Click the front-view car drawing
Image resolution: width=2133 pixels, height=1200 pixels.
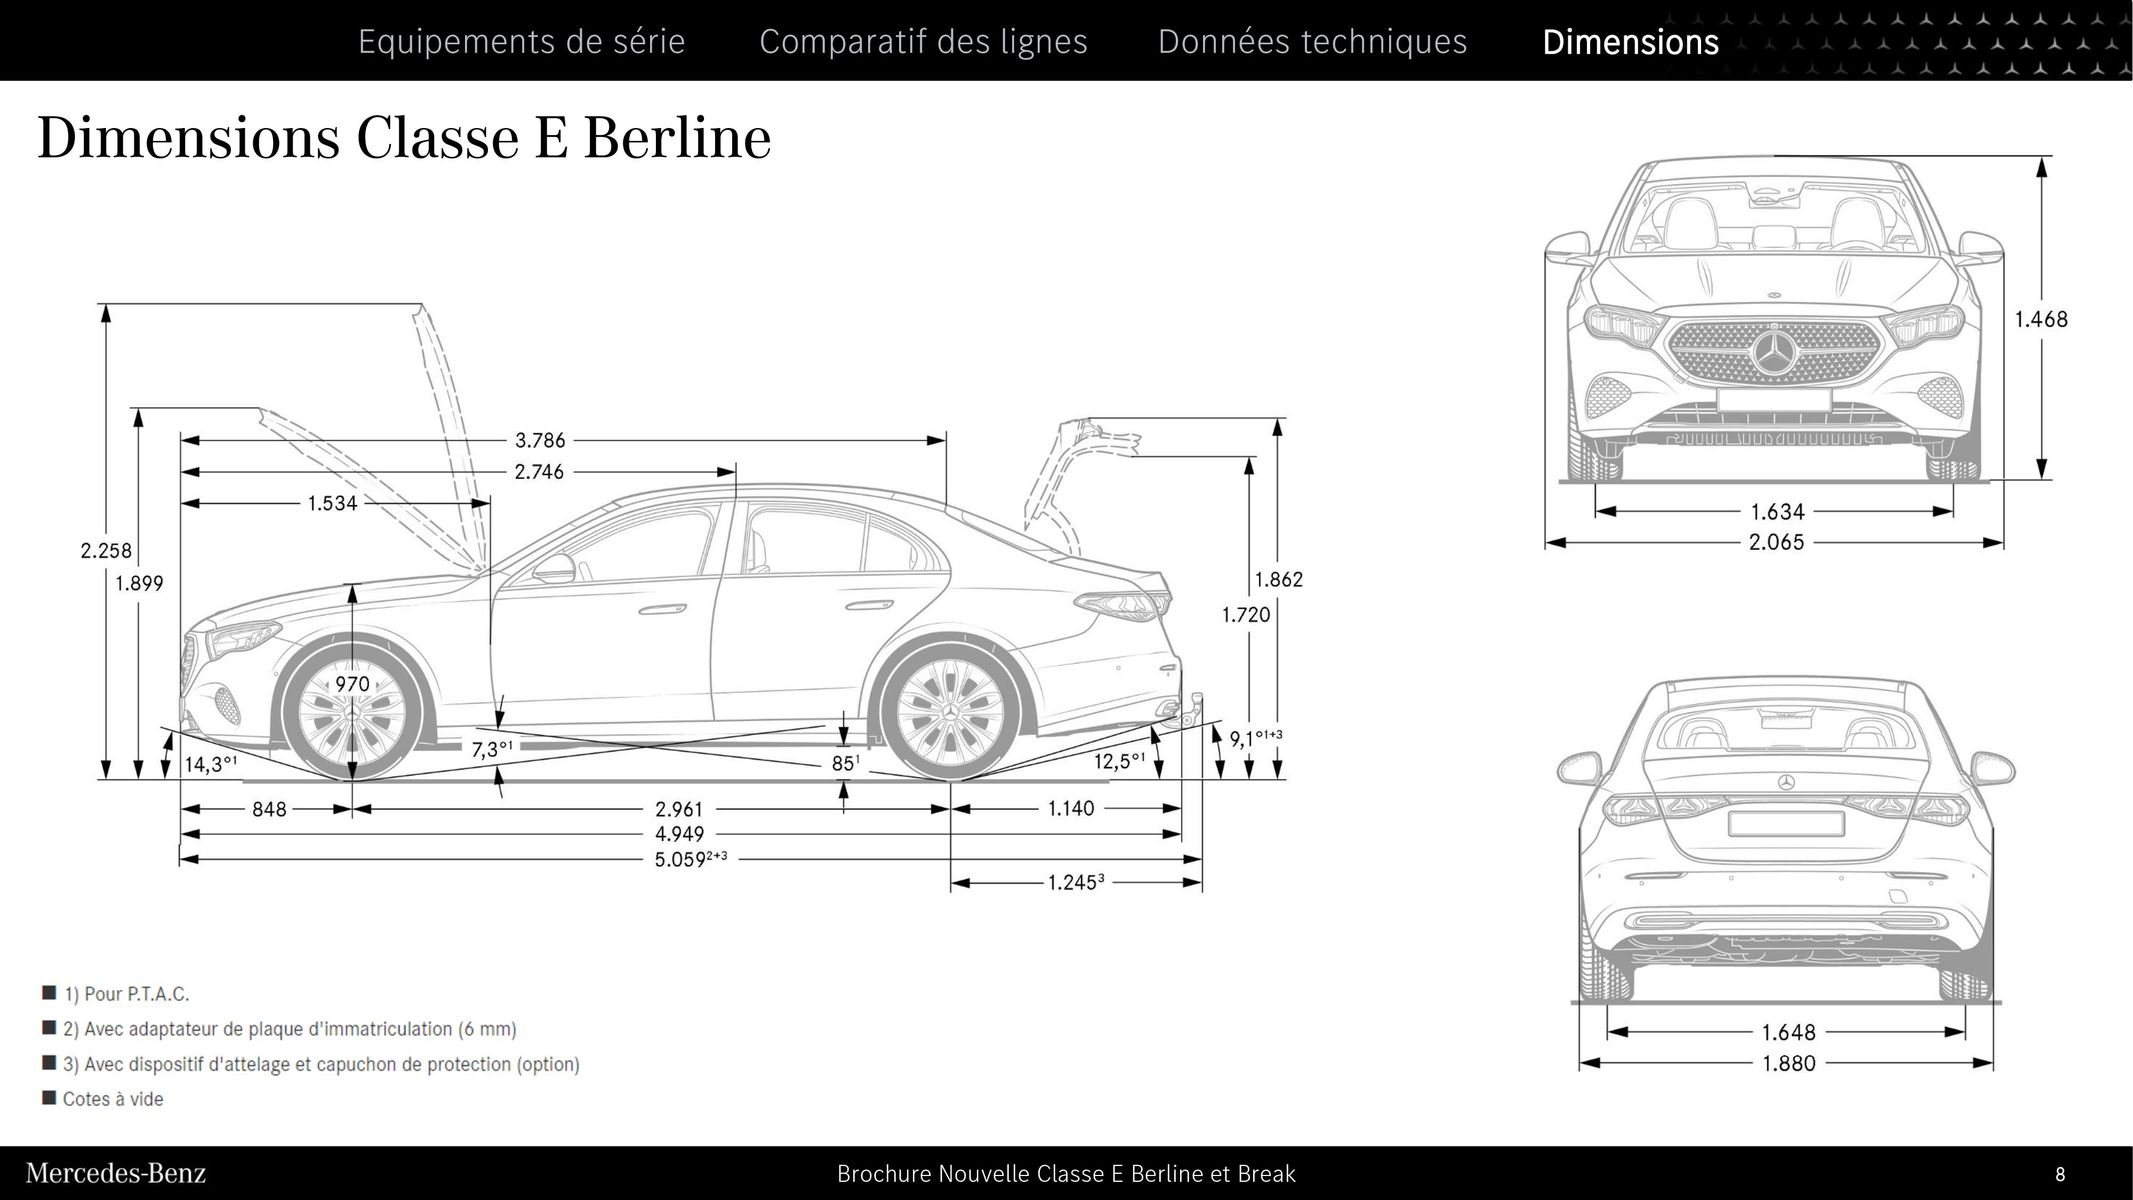pyautogui.click(x=1774, y=320)
